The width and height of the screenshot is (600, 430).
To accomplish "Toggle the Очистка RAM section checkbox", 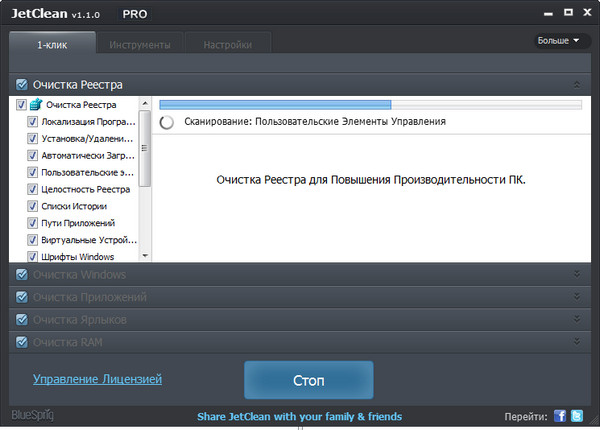I will pyautogui.click(x=22, y=342).
